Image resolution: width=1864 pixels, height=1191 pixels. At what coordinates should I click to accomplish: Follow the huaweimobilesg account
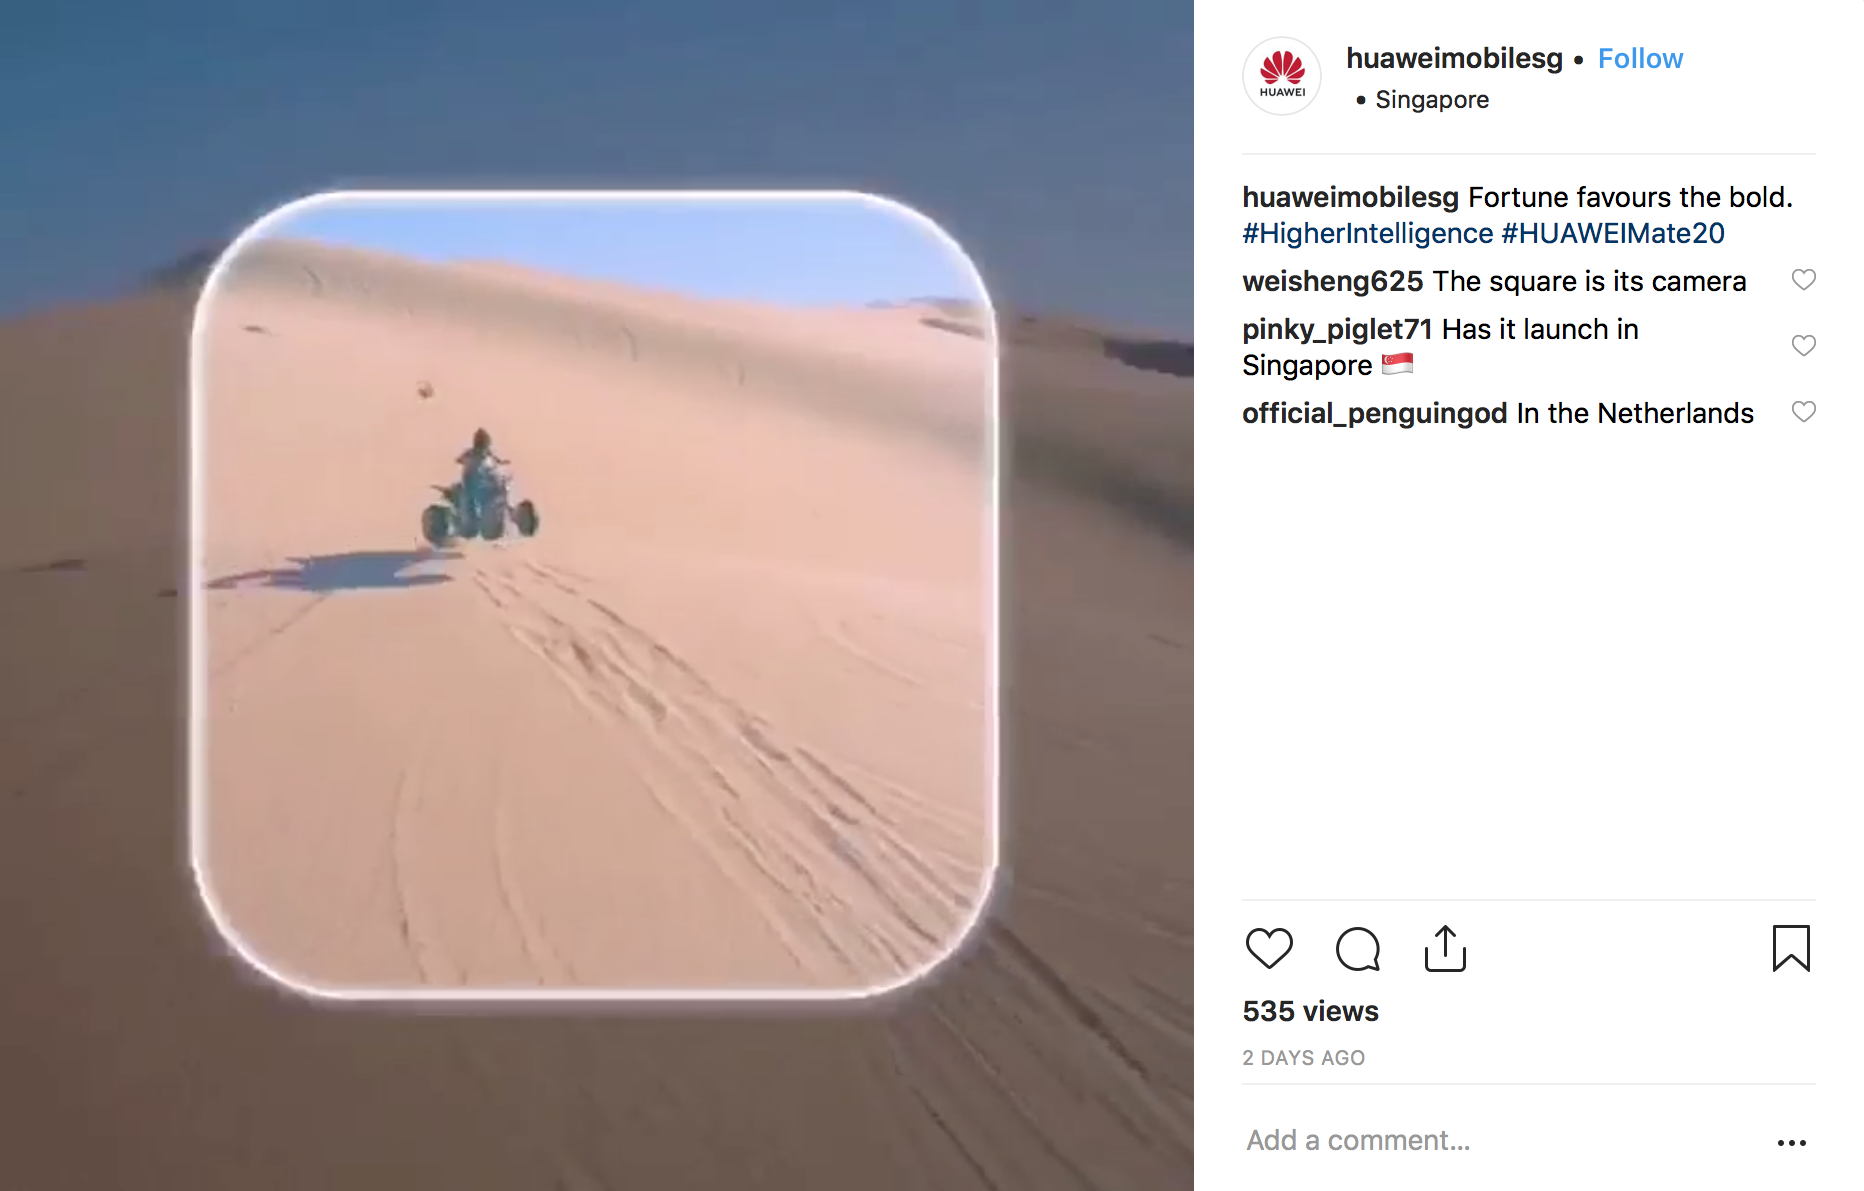pos(1640,59)
